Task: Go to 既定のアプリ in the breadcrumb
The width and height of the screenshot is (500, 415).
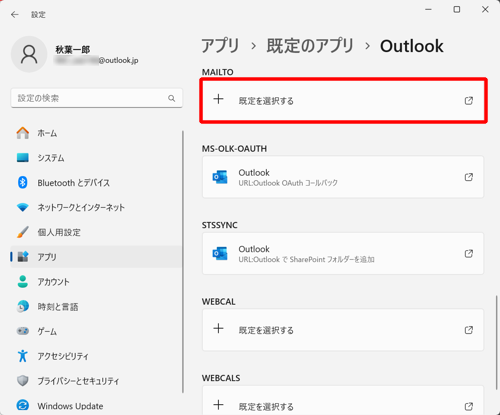Action: [310, 46]
